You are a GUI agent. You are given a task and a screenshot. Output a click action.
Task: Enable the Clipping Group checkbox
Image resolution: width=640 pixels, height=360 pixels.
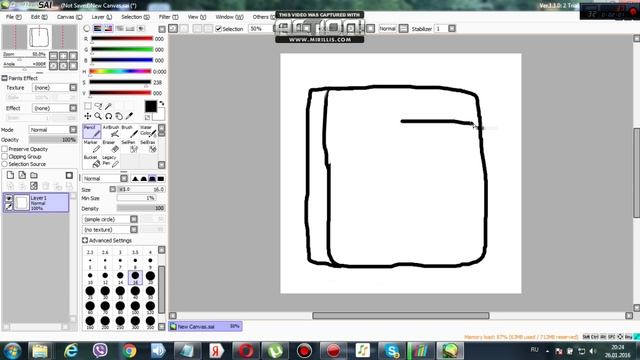pos(4,157)
